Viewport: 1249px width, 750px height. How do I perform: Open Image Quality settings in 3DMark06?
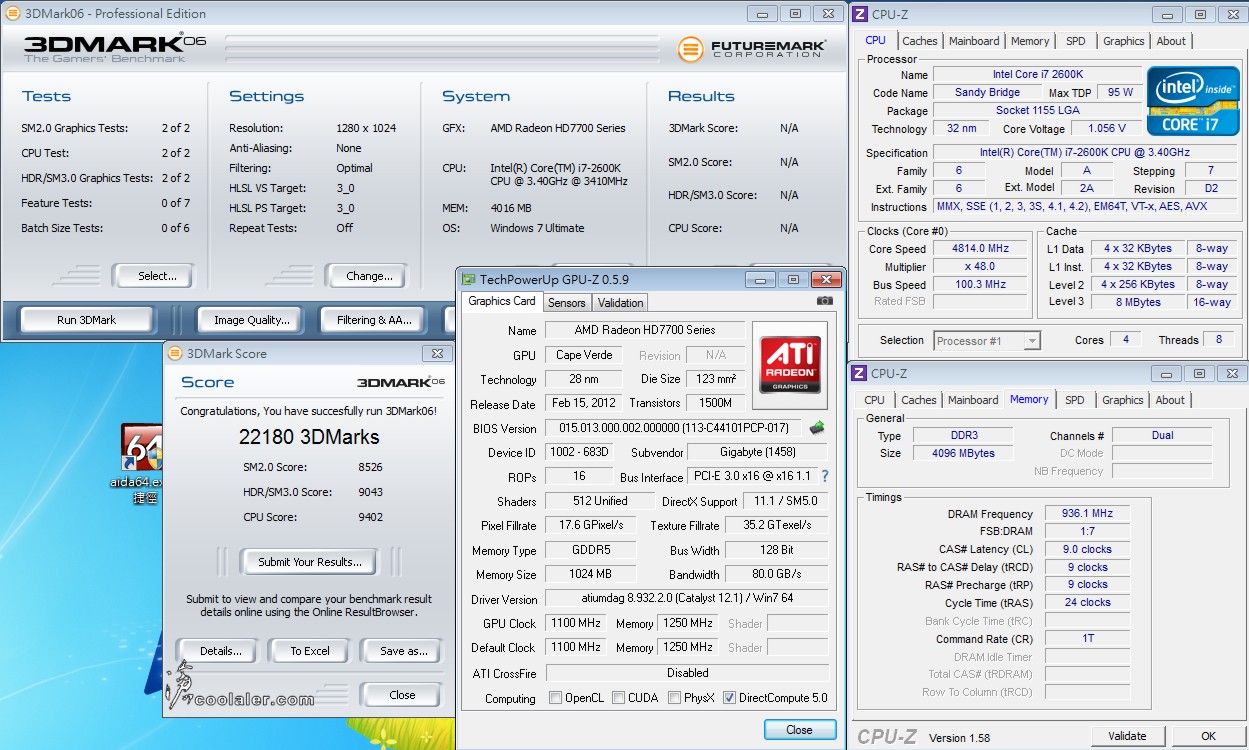252,320
